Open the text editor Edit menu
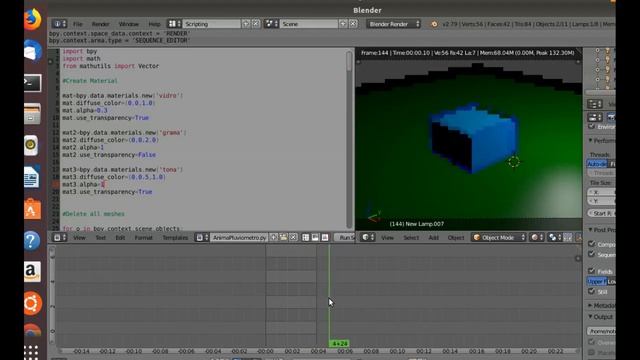The width and height of the screenshot is (640, 360). coord(120,238)
